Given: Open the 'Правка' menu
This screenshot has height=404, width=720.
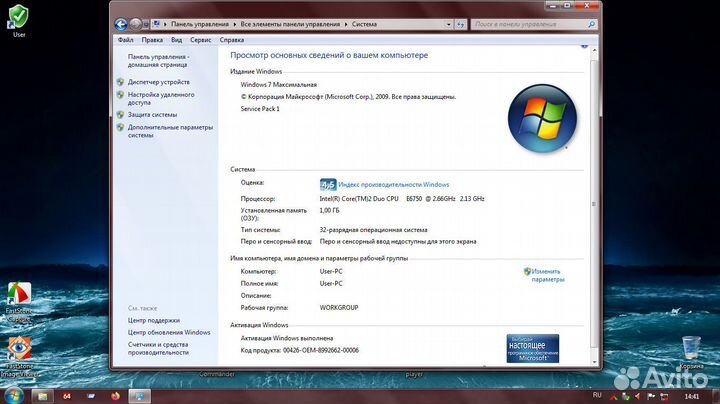Looking at the screenshot, I should click(152, 40).
